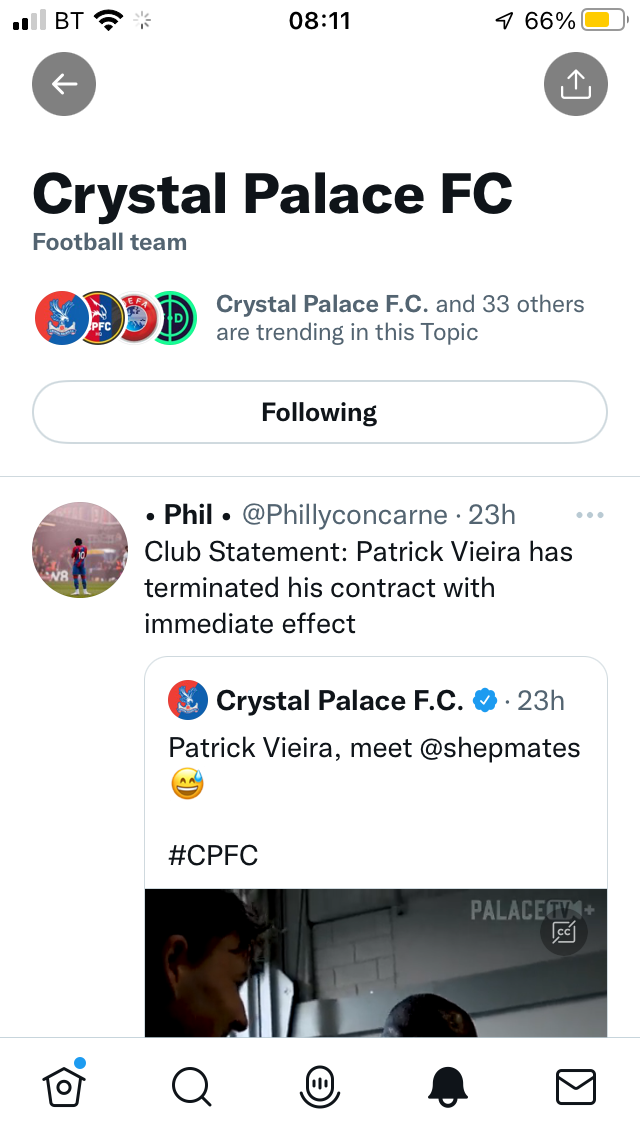The width and height of the screenshot is (640, 1136).
Task: Tap the #CPFC hashtag
Action: [x=213, y=856]
